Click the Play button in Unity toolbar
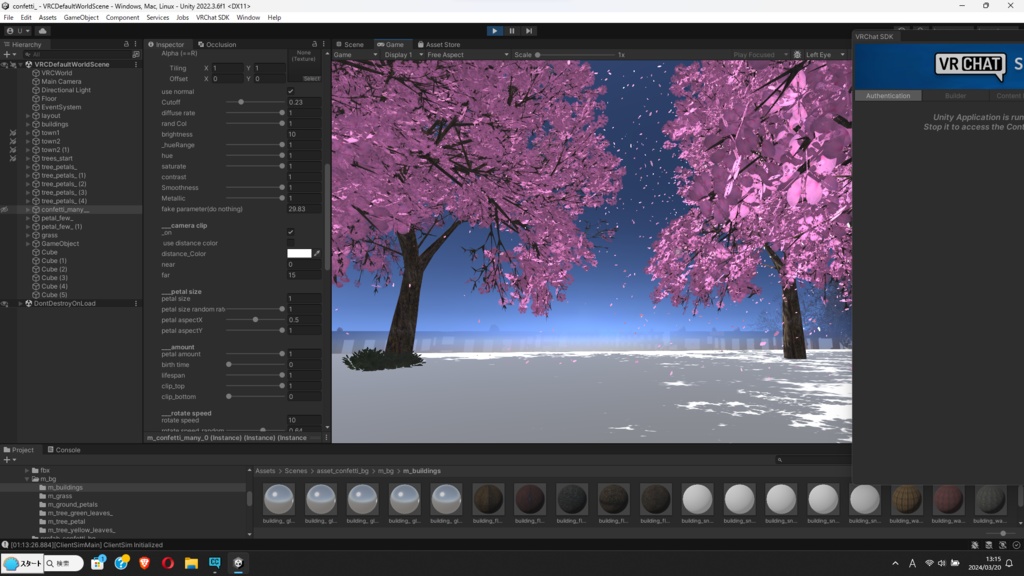The image size is (1024, 576). 494,31
